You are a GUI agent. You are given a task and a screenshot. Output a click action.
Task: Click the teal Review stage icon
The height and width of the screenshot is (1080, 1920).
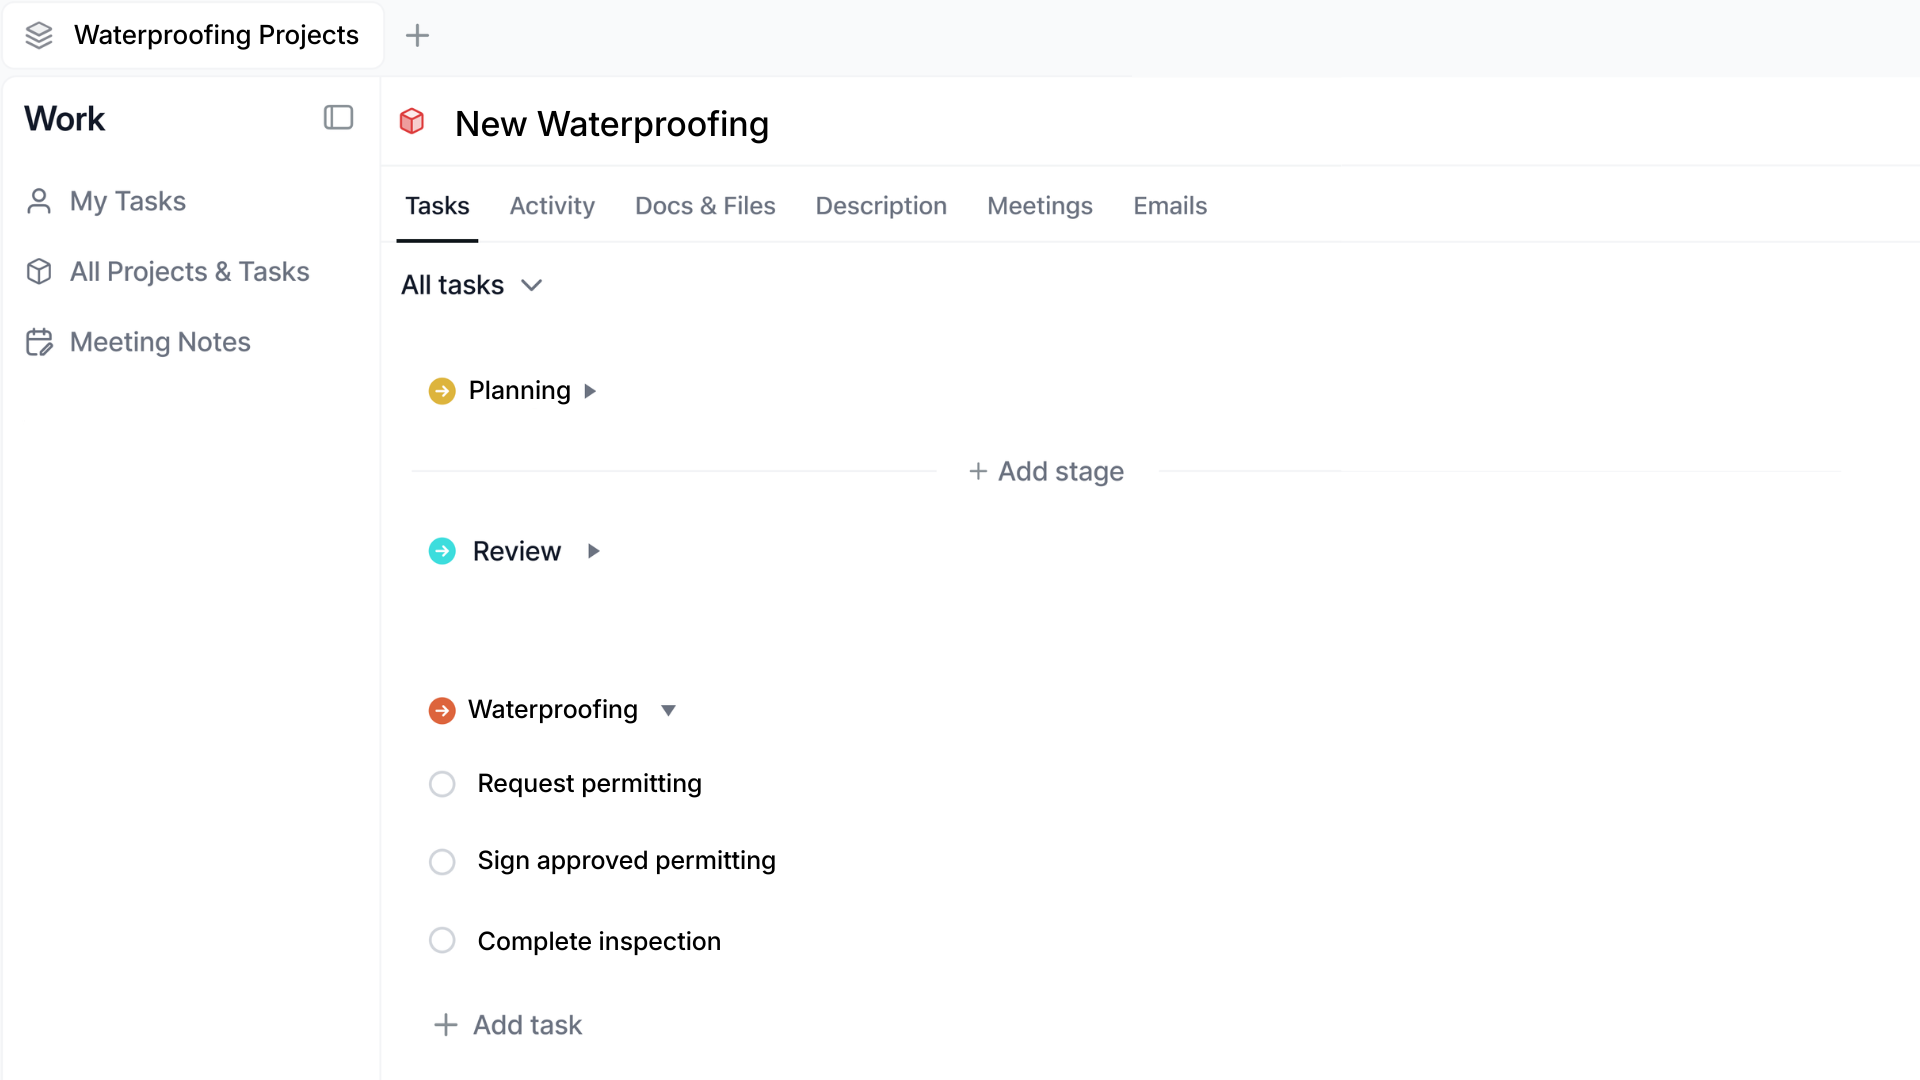(x=442, y=551)
